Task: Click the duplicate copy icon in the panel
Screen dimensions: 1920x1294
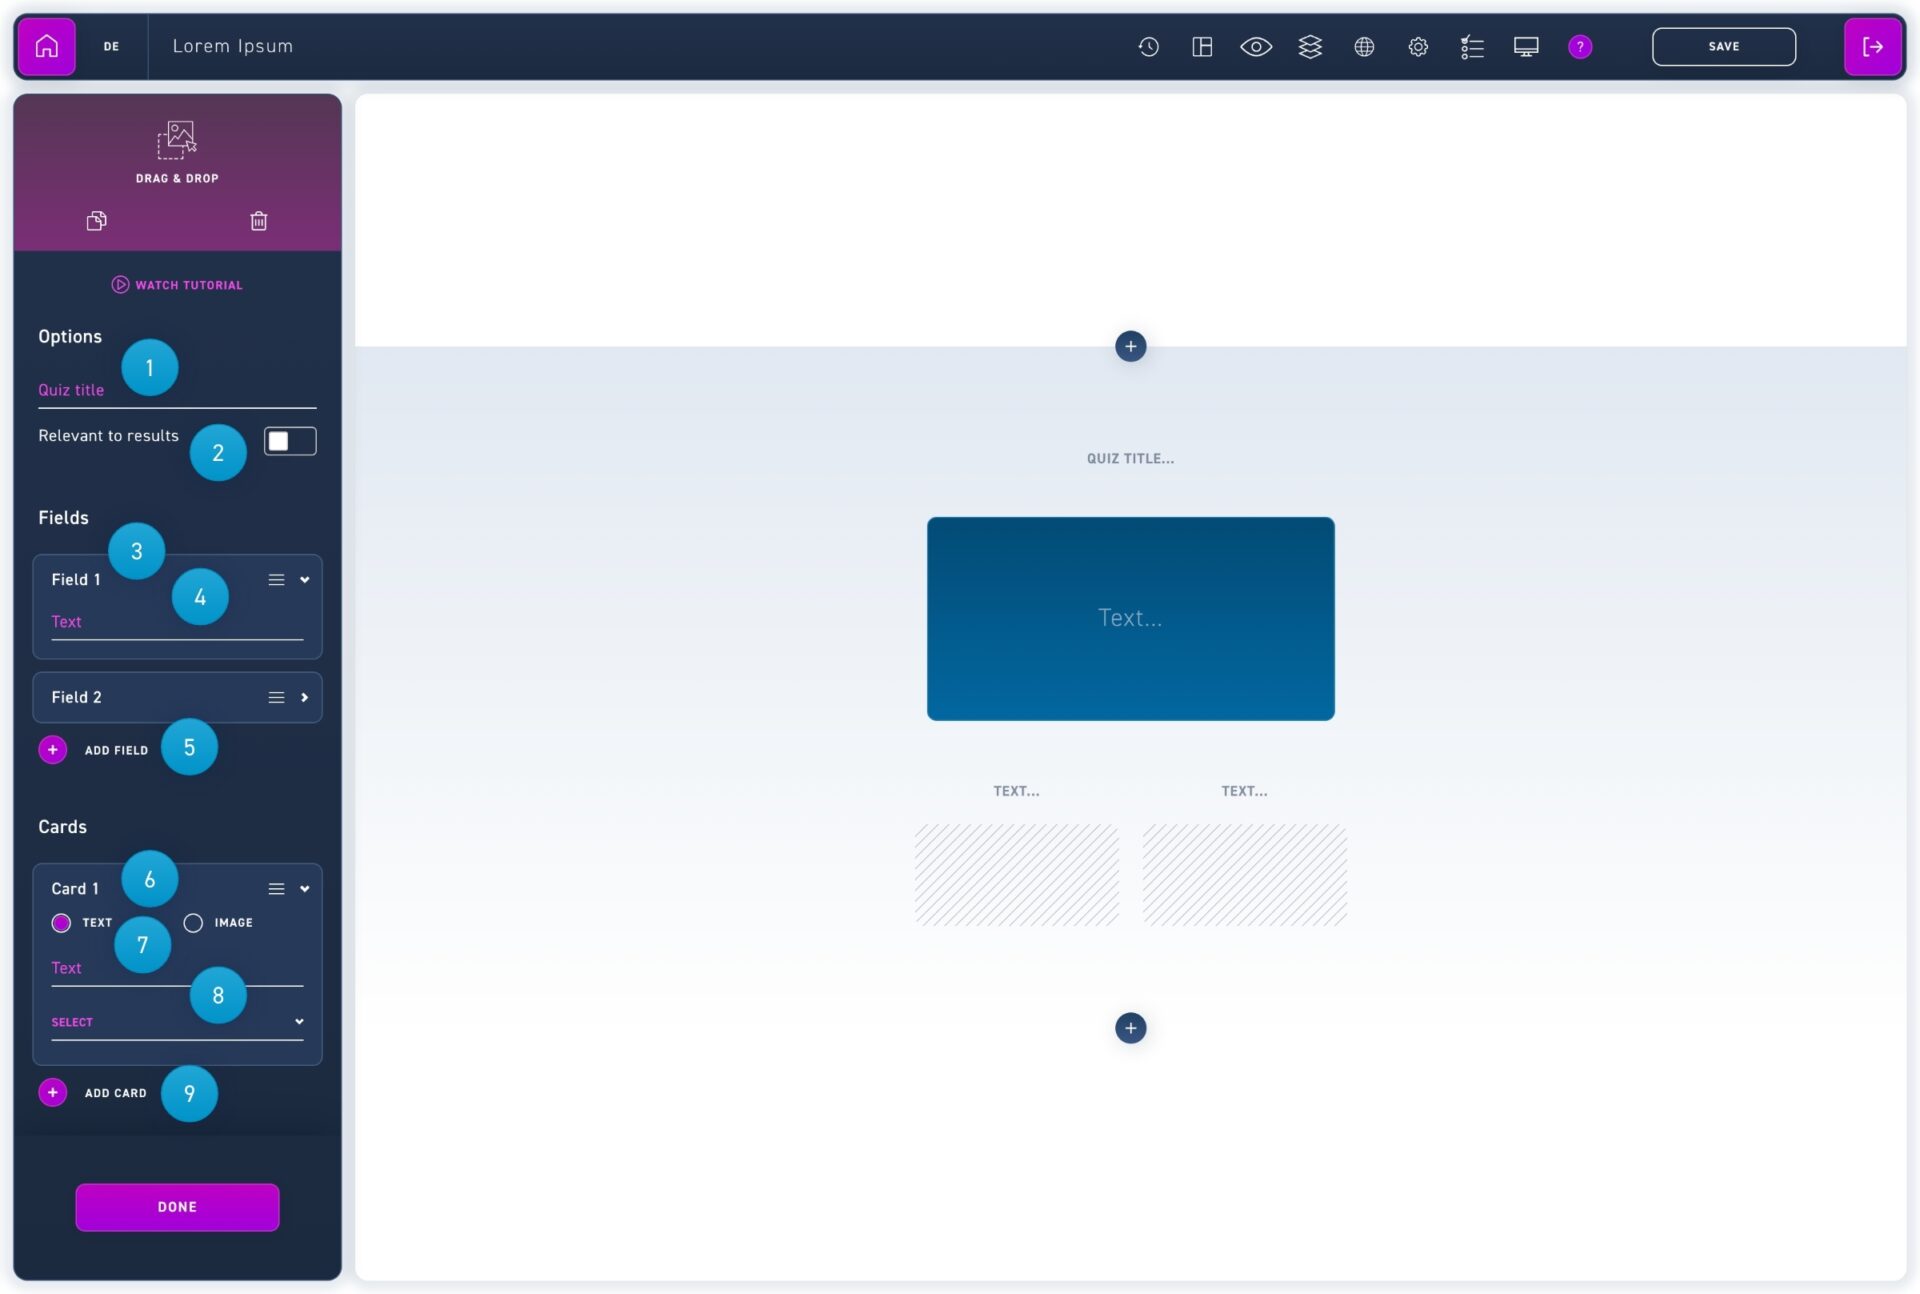Action: pyautogui.click(x=96, y=221)
